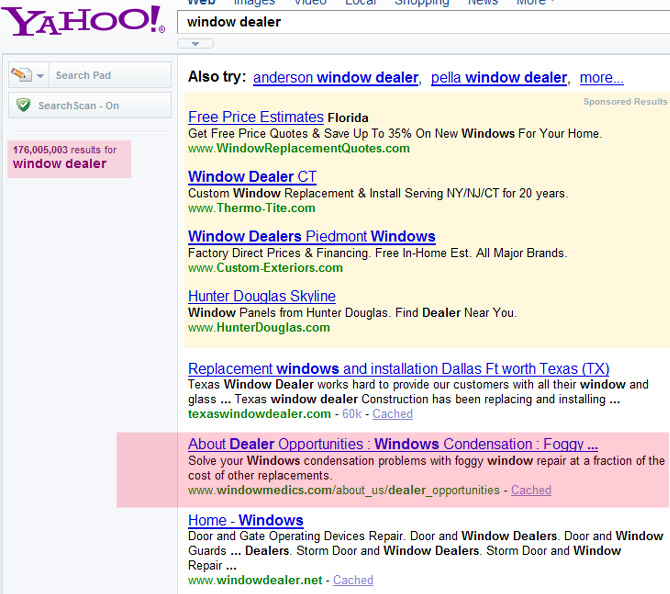The image size is (670, 594).
Task: View the Cached copy of the windowmedics.com result
Action: pos(530,490)
